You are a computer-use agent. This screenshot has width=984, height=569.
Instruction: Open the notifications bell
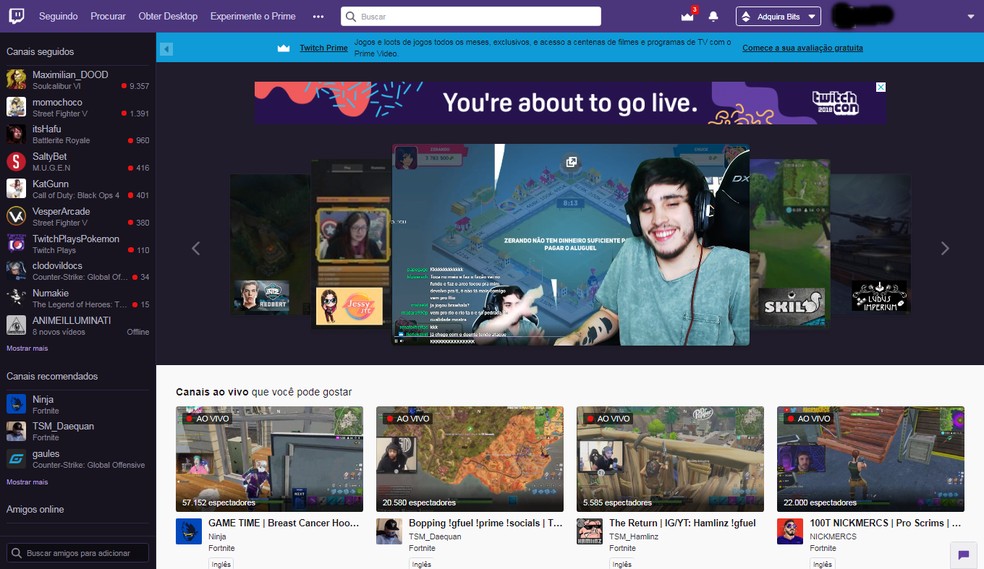point(714,16)
